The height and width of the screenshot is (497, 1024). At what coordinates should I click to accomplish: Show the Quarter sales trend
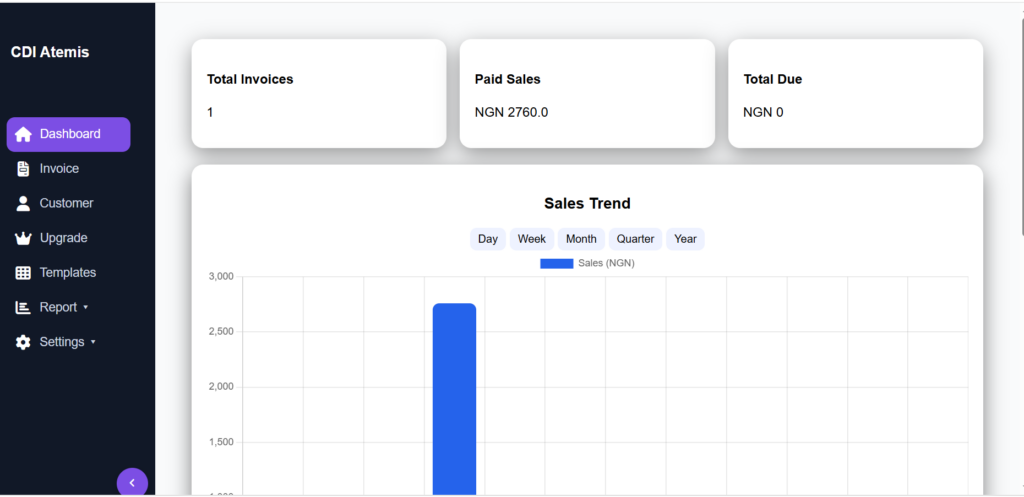pyautogui.click(x=635, y=239)
